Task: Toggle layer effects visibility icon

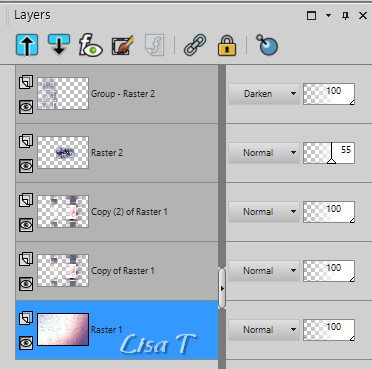Action: click(90, 45)
